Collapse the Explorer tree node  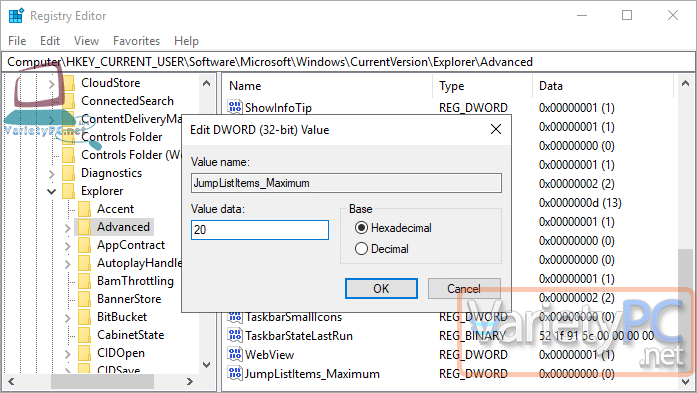pos(52,192)
